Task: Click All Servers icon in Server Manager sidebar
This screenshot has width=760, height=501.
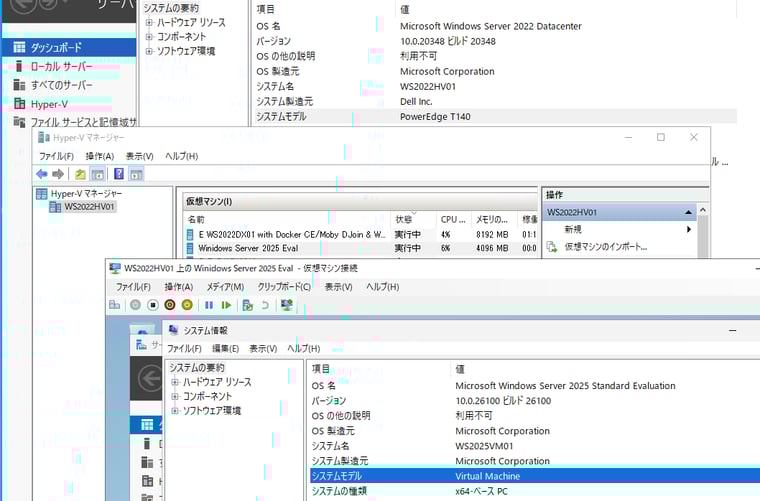Action: (19, 85)
